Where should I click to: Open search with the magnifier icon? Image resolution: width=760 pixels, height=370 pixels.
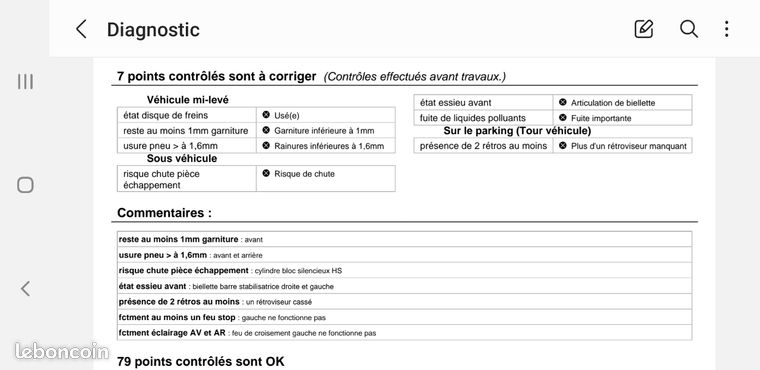(x=688, y=29)
